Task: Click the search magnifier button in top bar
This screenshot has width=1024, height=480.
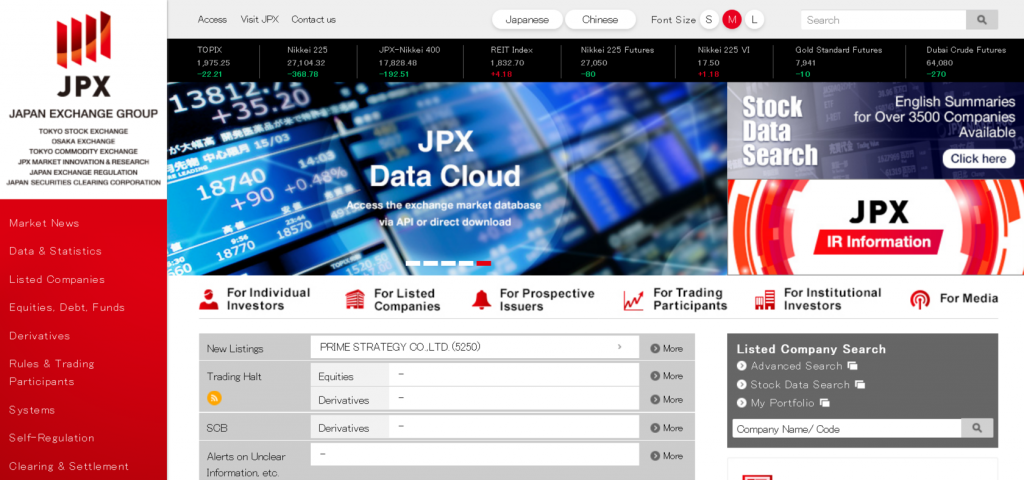Action: pos(982,20)
